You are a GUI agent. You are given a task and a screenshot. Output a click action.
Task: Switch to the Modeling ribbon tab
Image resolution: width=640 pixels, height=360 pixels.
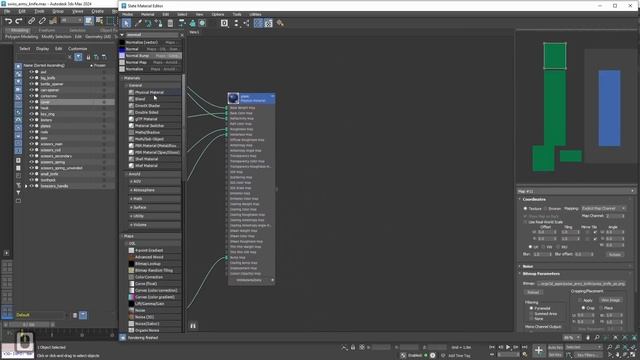click(x=19, y=30)
